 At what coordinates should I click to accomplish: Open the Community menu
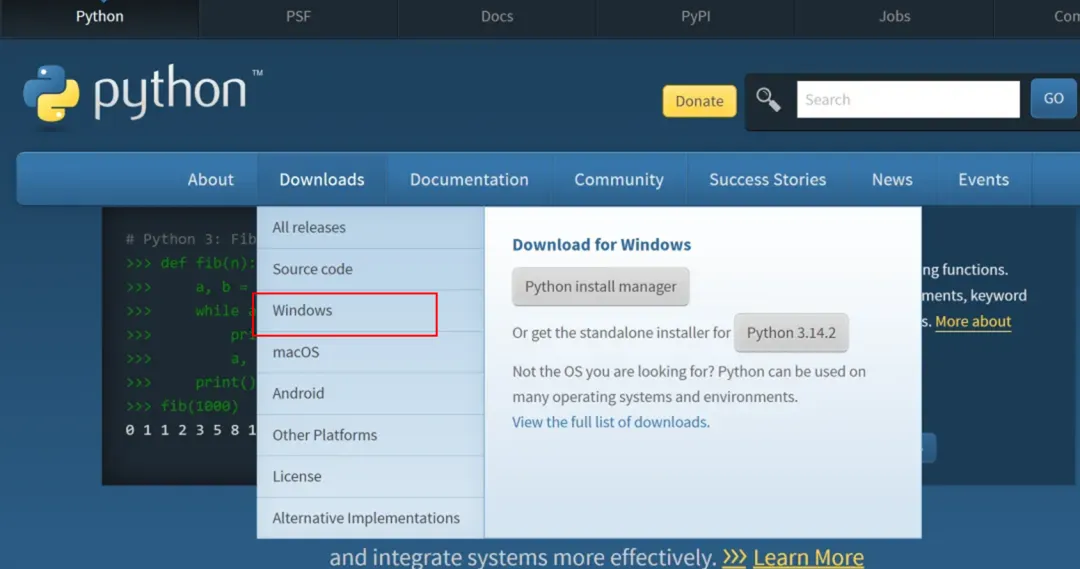(619, 179)
